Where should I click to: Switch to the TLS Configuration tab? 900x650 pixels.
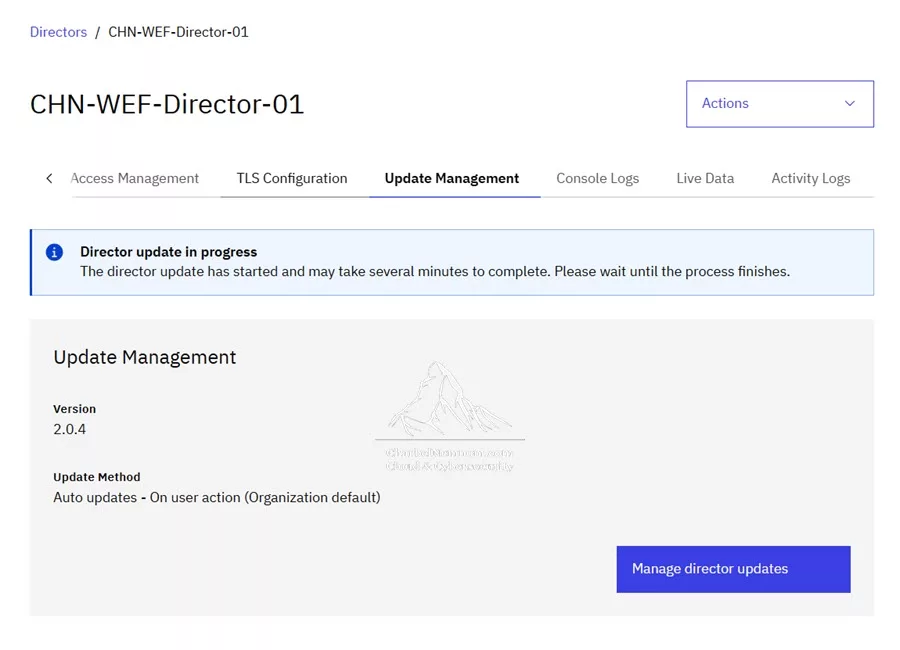click(x=292, y=179)
